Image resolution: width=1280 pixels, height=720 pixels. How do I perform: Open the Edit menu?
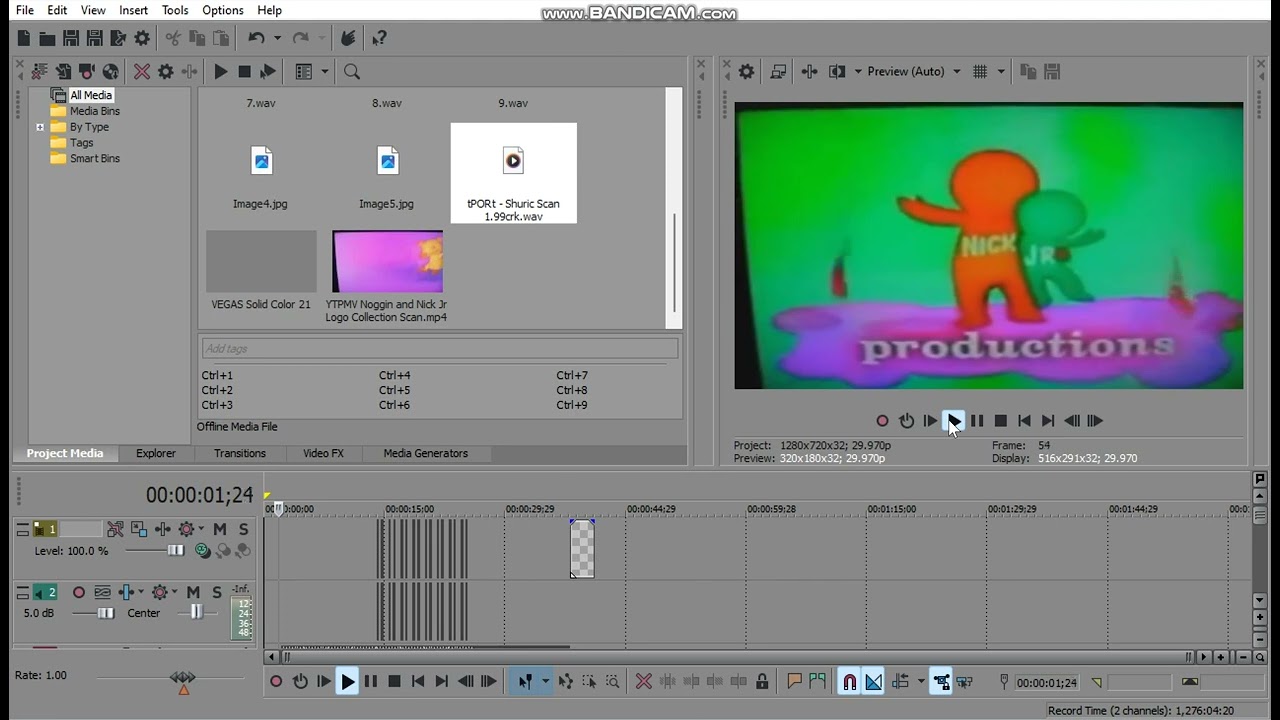[57, 10]
